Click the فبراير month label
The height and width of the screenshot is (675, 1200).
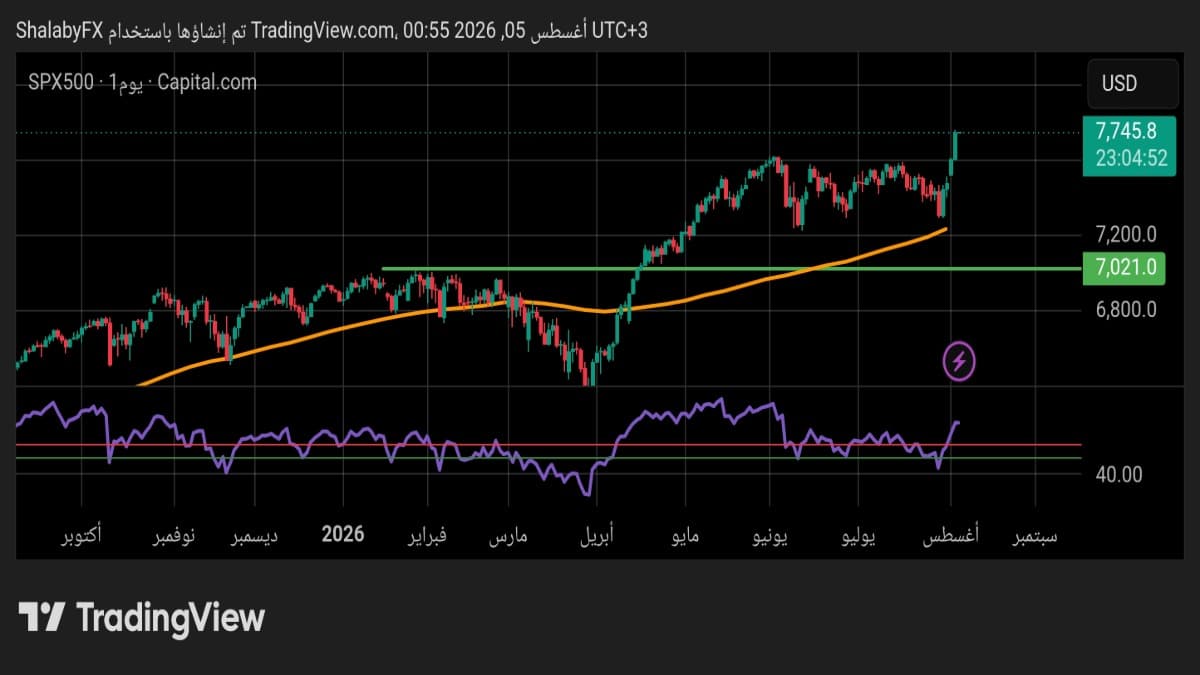(x=426, y=537)
